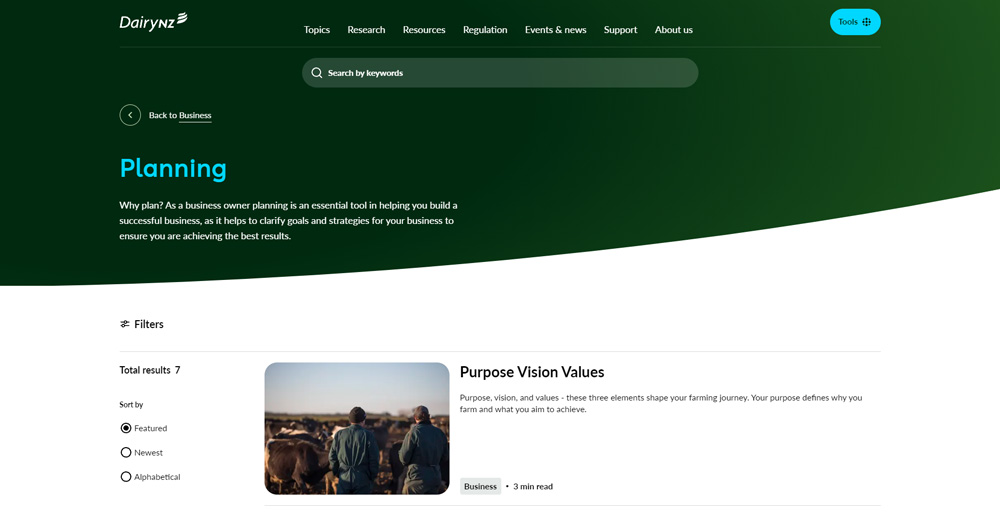Click the Filters sliders icon

coord(125,324)
